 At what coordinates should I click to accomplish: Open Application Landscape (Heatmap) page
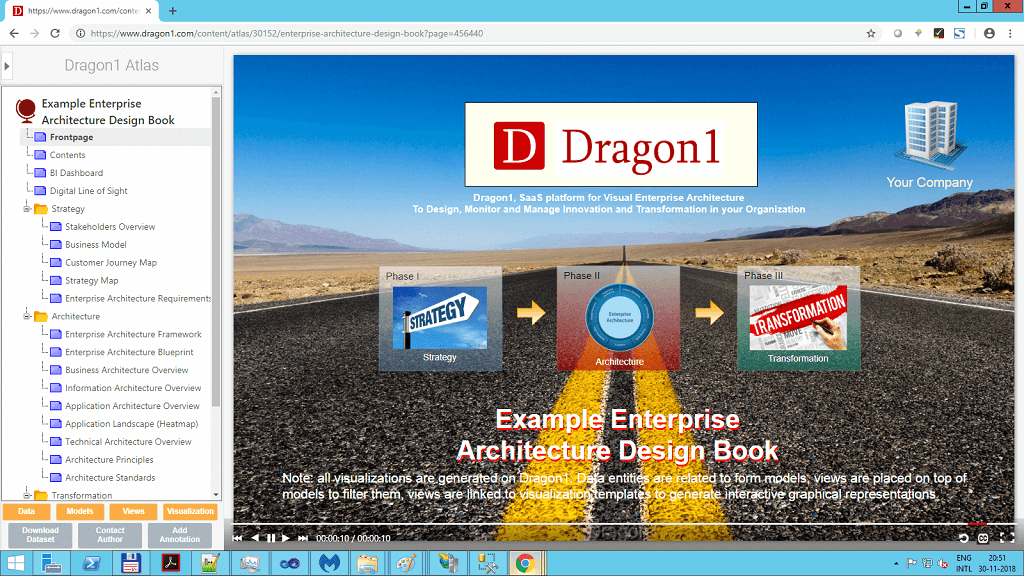tap(131, 424)
